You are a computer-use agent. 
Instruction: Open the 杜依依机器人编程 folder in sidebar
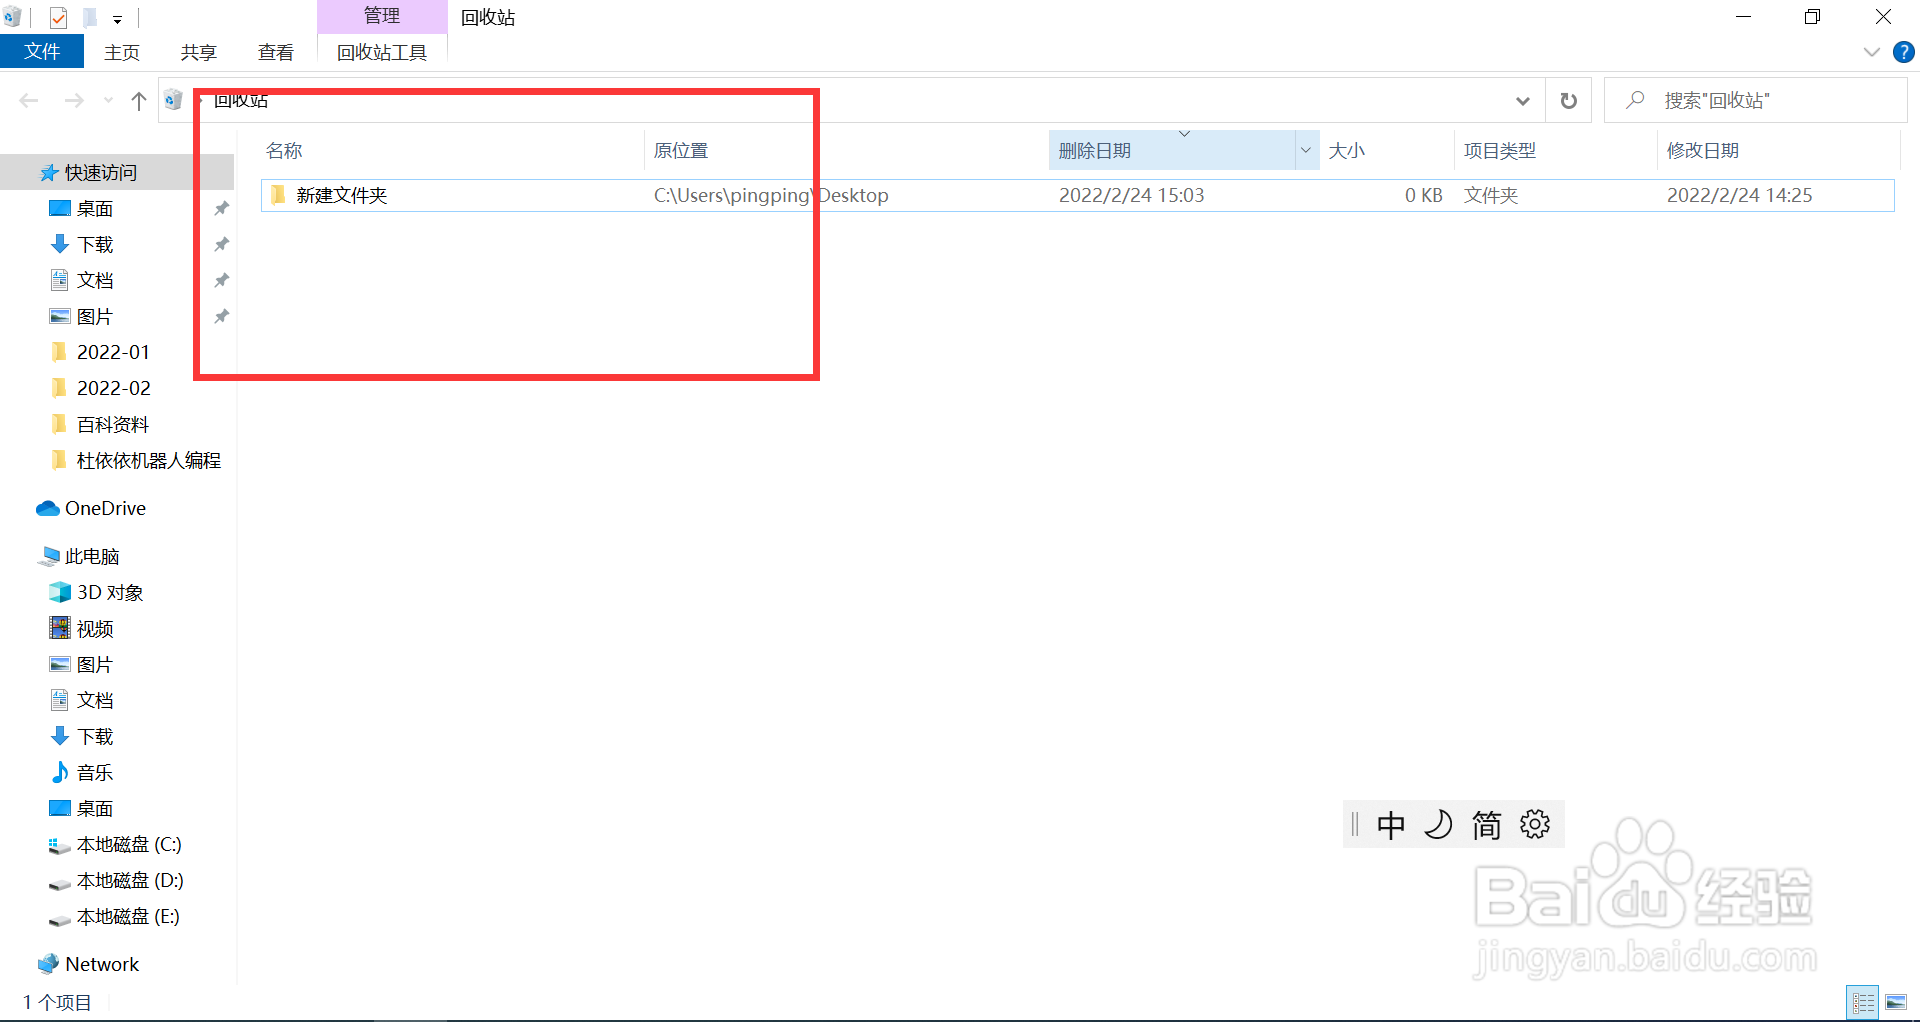click(x=148, y=460)
